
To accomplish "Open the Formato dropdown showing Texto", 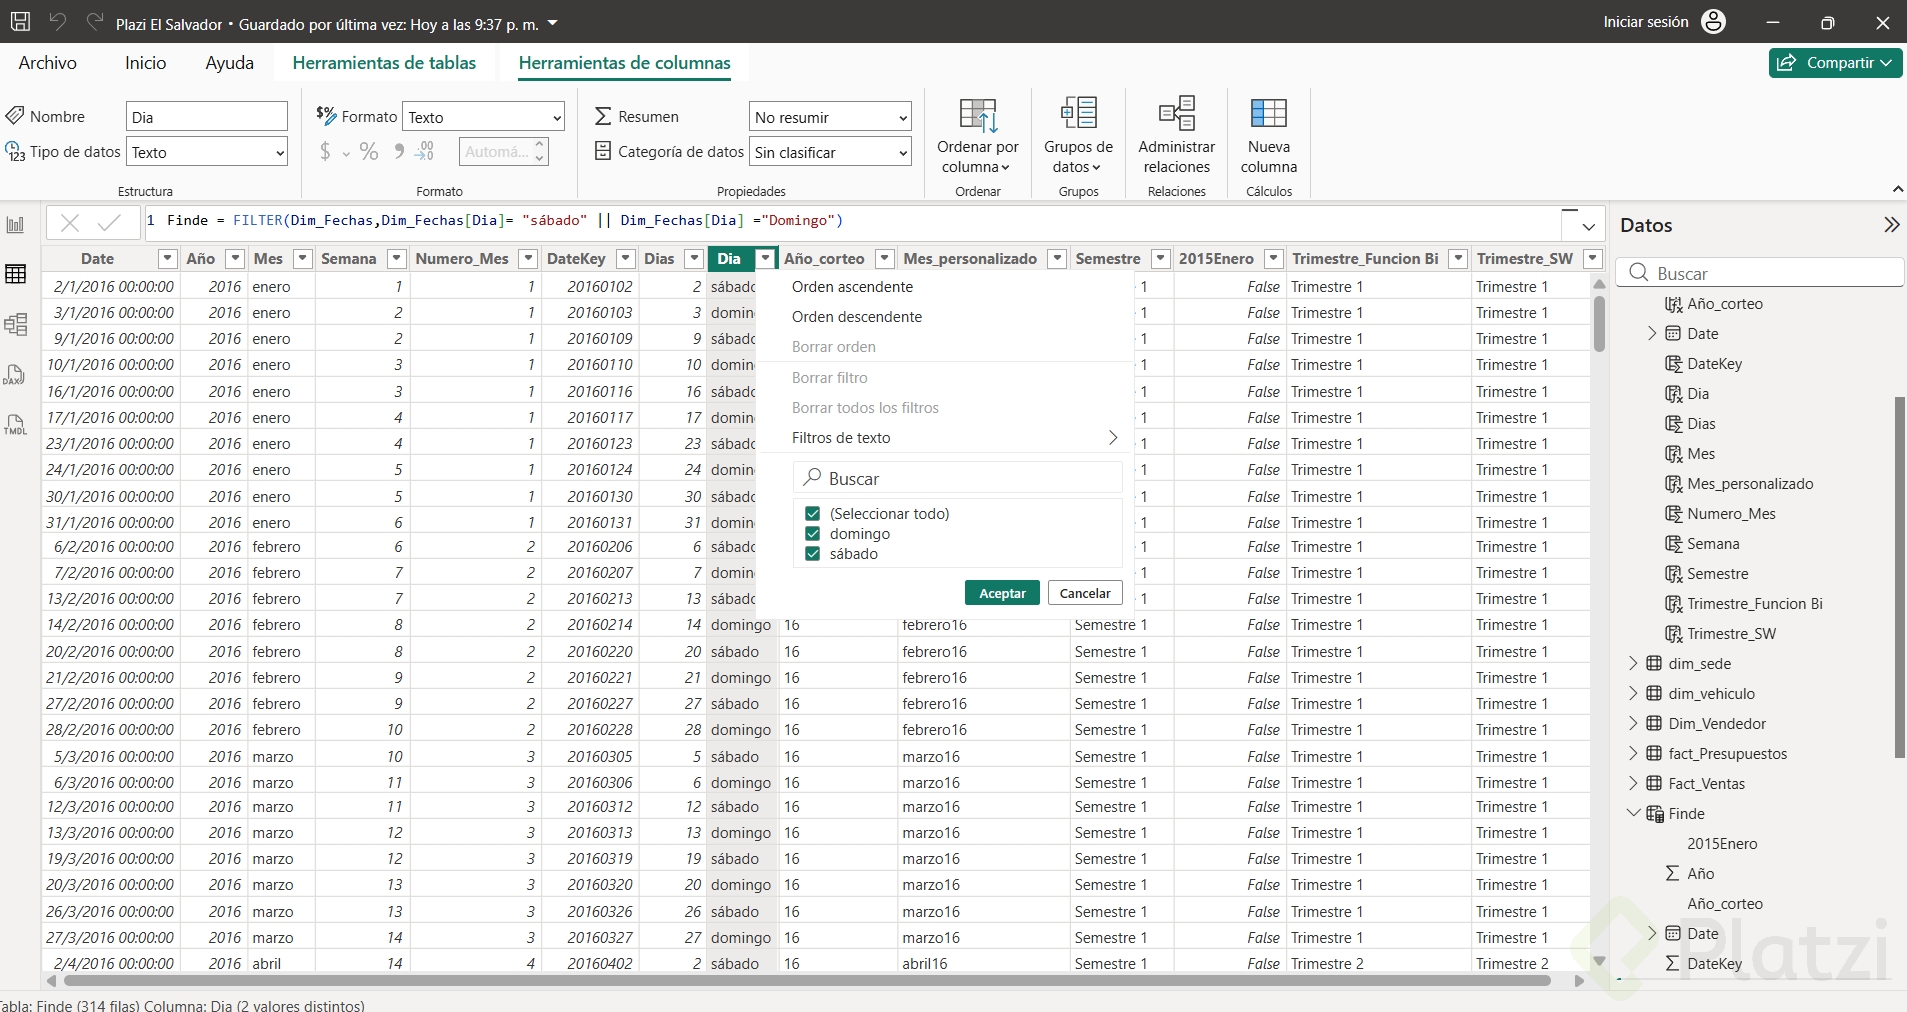I will click(x=483, y=117).
